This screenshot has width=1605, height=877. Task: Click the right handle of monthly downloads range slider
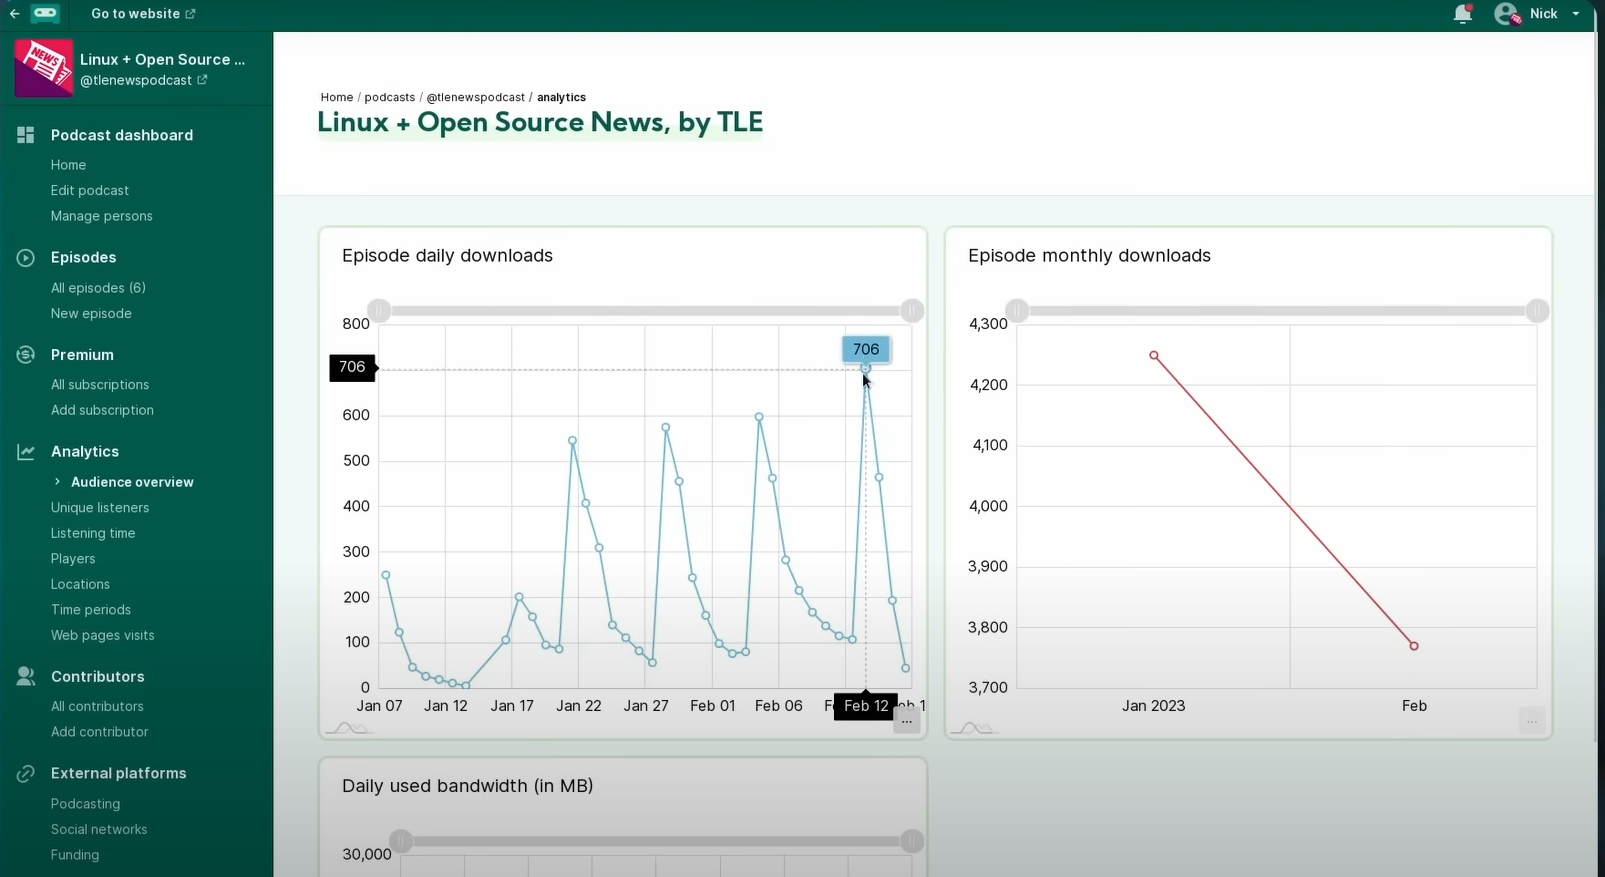coord(1537,311)
